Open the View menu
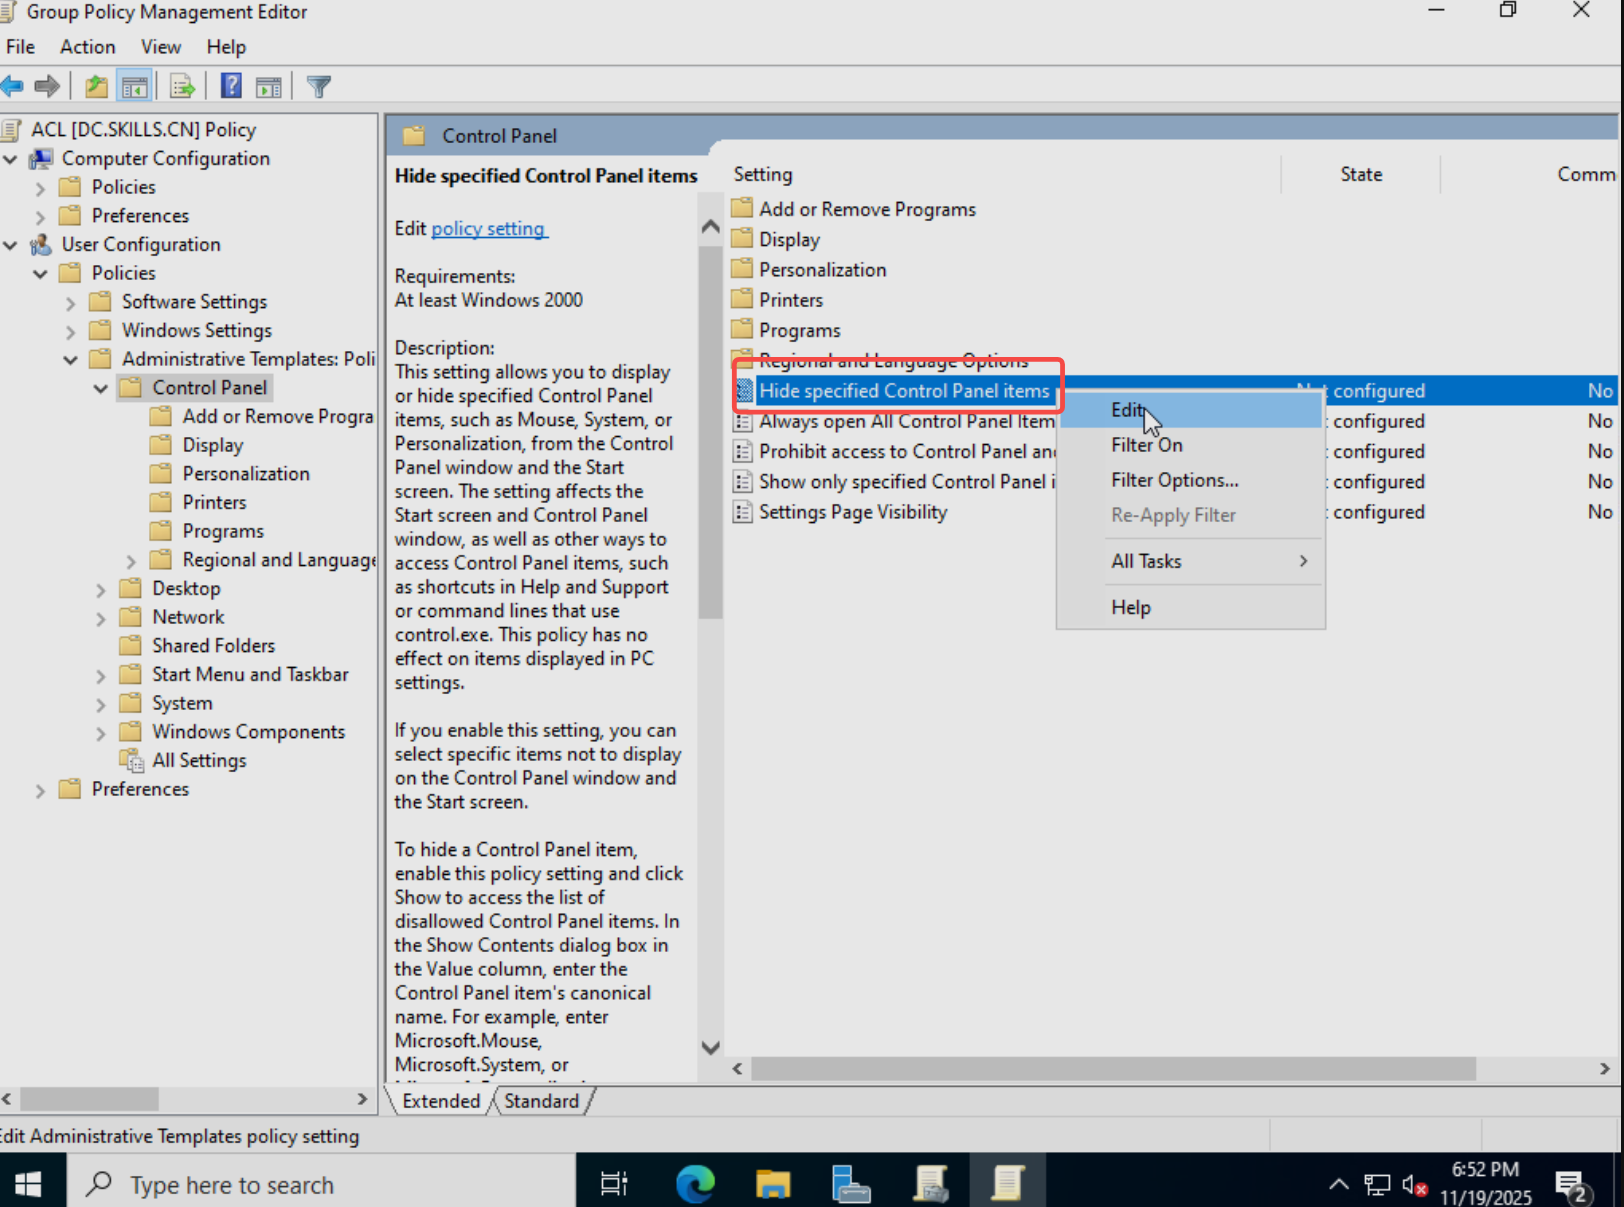 pos(160,47)
